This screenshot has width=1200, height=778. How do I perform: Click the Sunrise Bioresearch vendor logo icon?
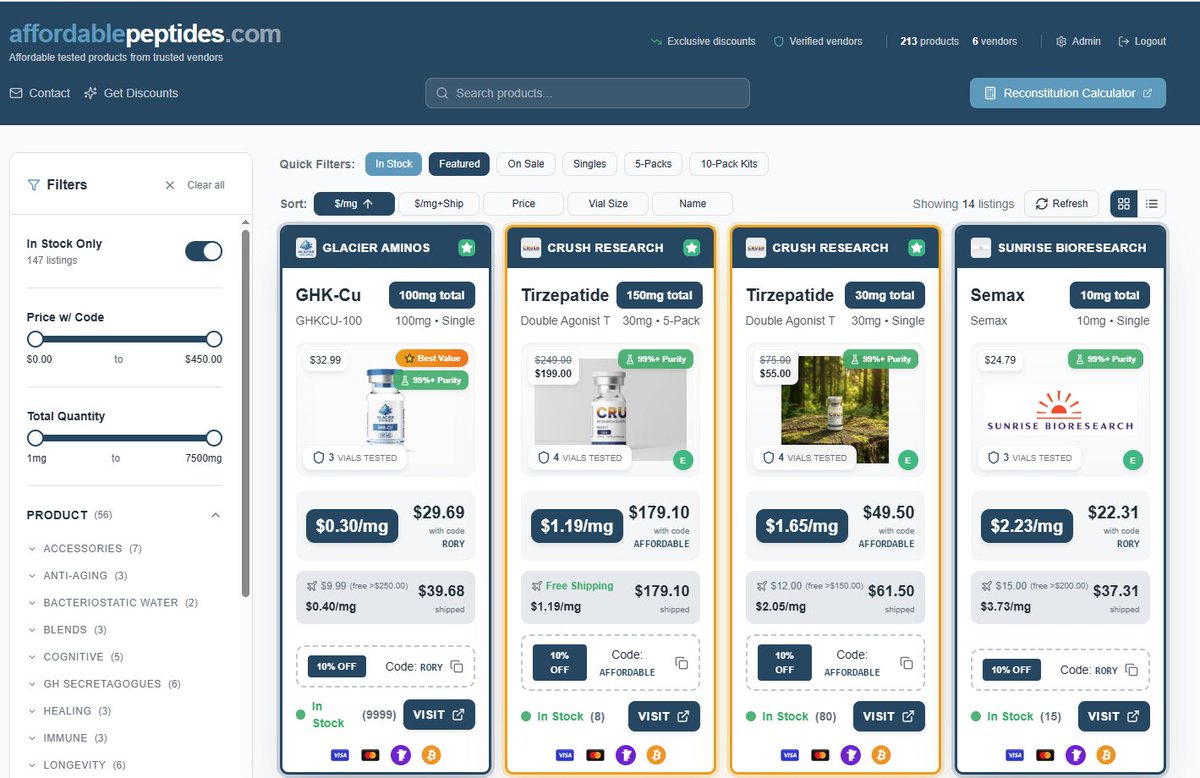click(x=981, y=248)
